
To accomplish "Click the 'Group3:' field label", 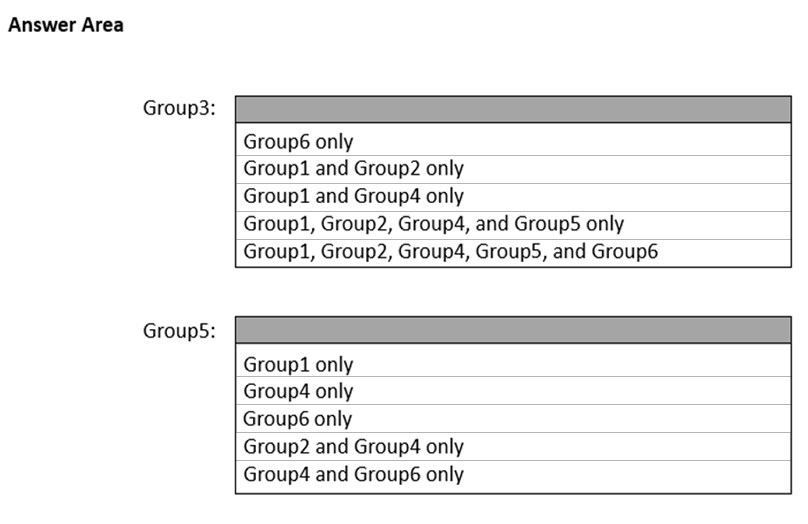I will click(179, 109).
